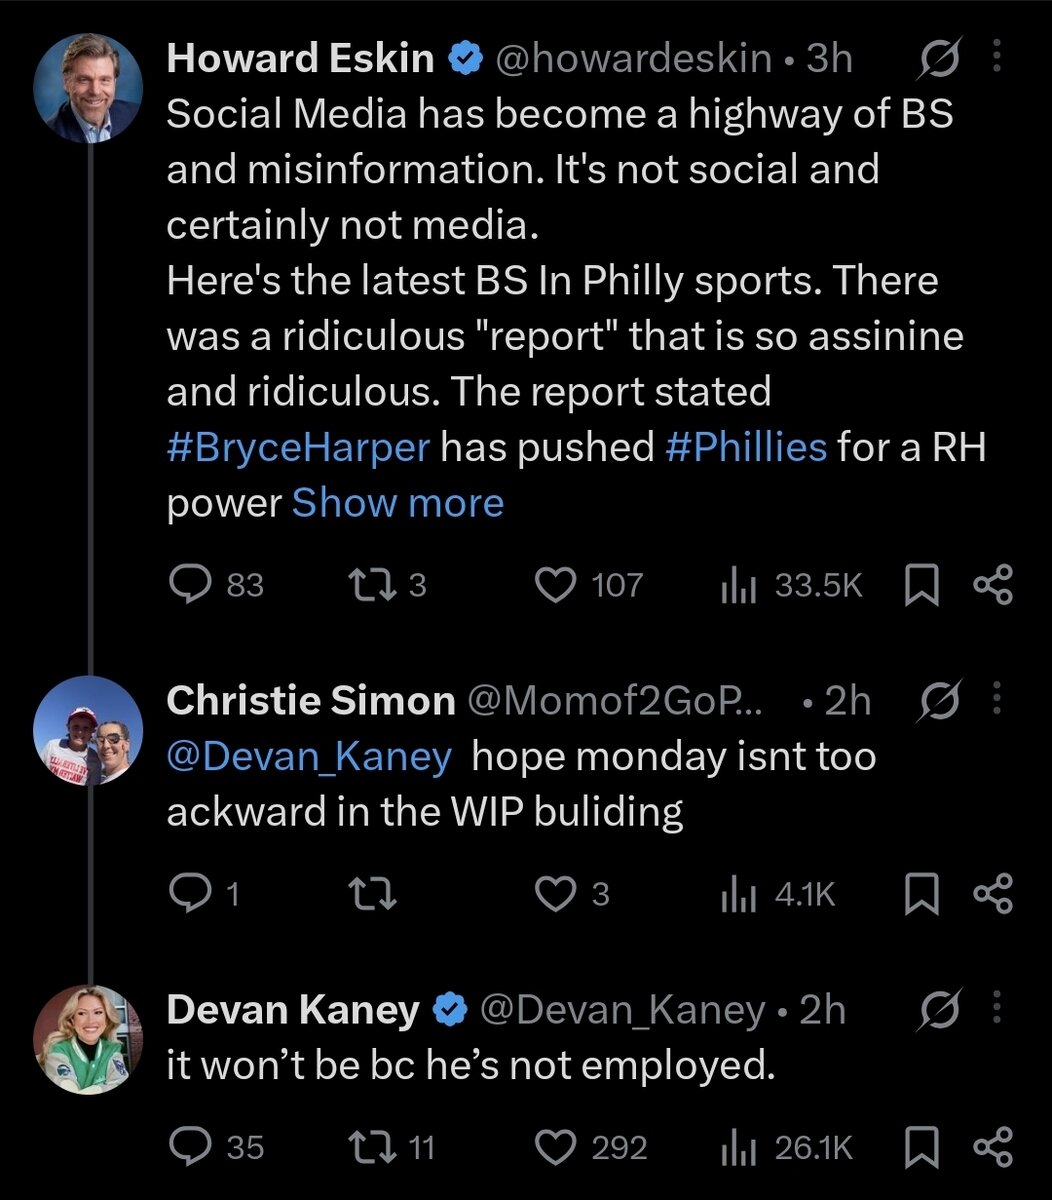Expand tweet with Show more
This screenshot has height=1200, width=1052.
[x=397, y=503]
